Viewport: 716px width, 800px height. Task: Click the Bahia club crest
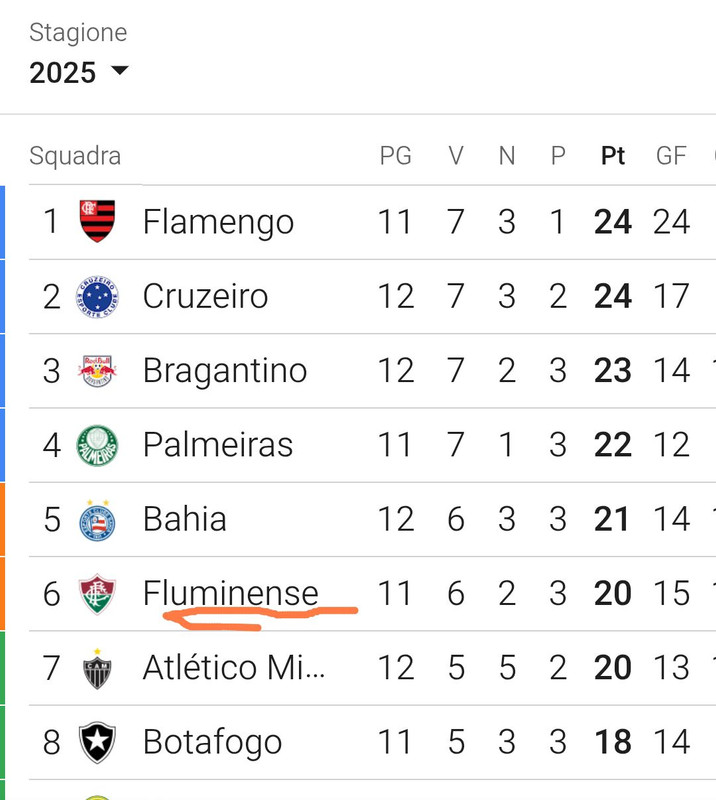97,519
